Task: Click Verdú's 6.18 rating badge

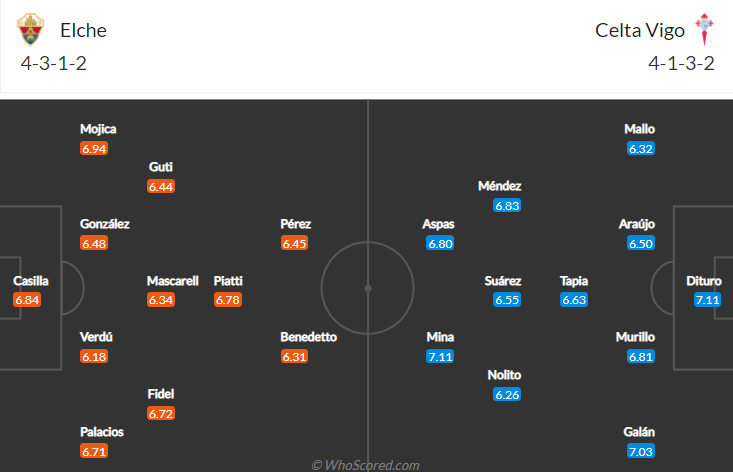Action: coord(94,357)
